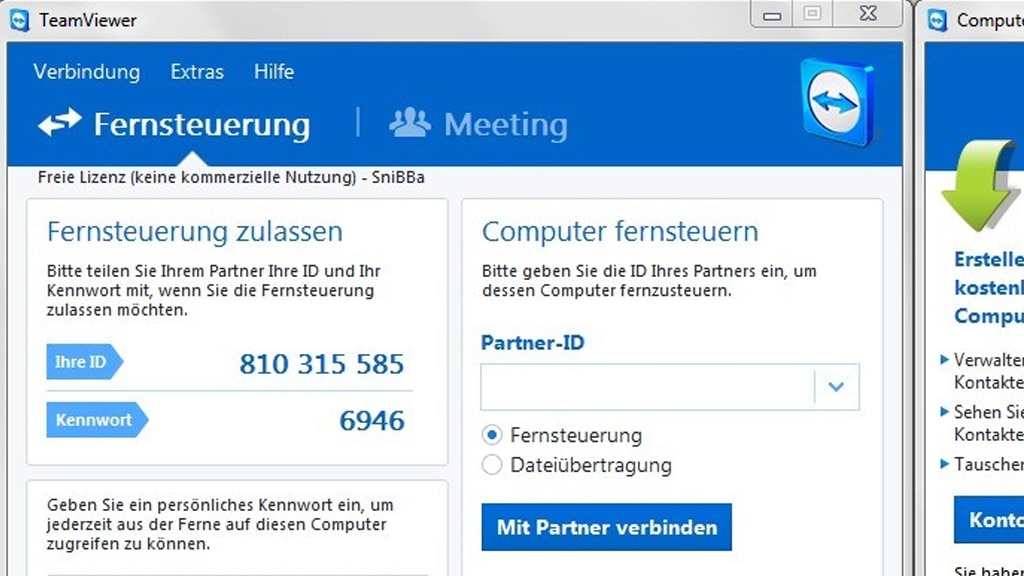Open the Extras menu

pos(197,71)
